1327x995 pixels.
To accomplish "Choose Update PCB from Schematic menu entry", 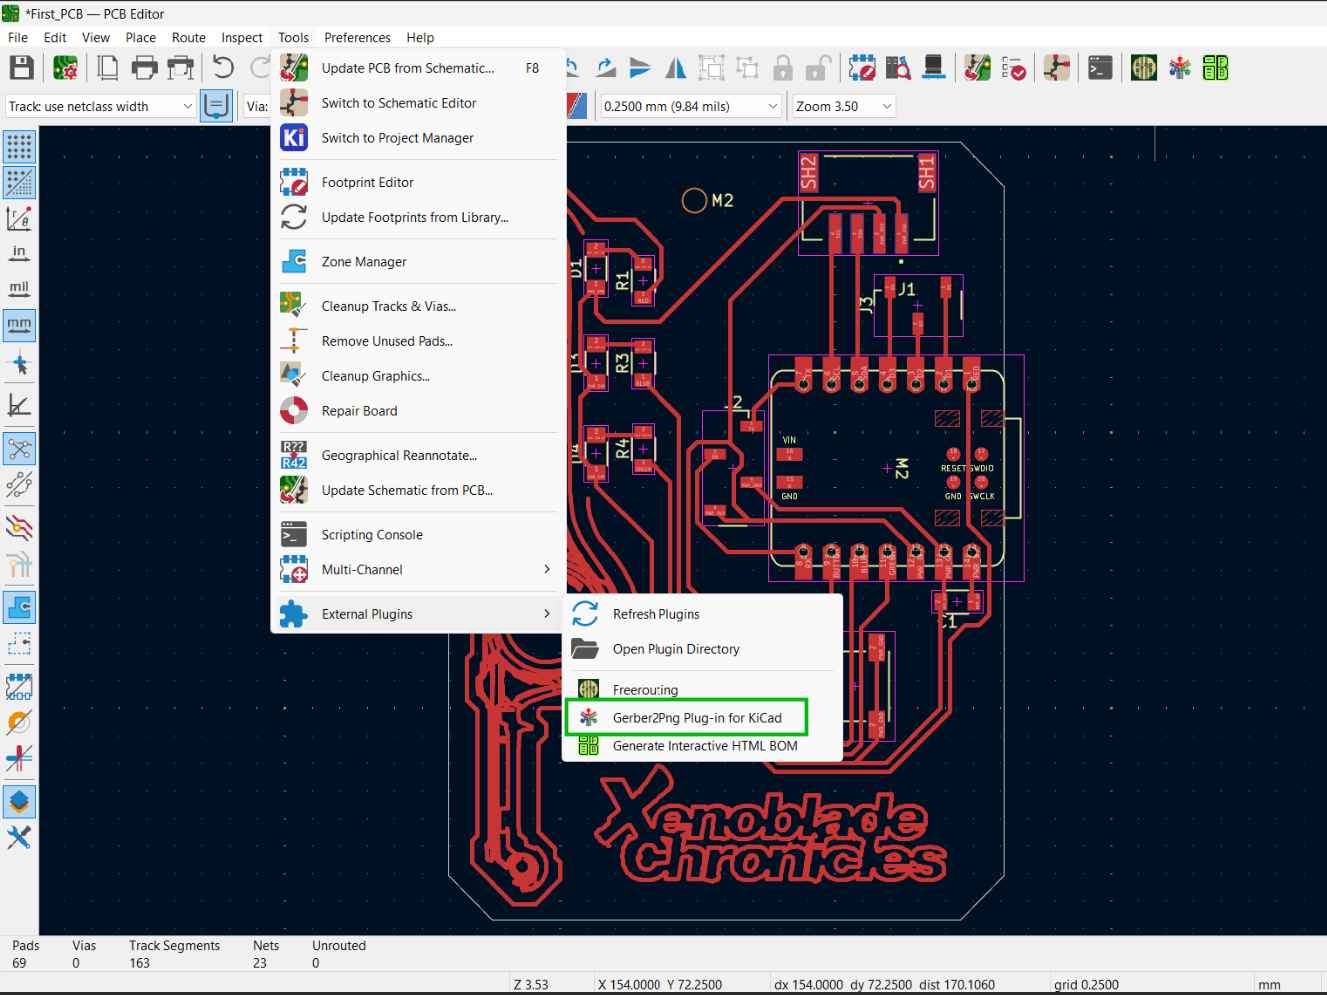I will tap(407, 68).
